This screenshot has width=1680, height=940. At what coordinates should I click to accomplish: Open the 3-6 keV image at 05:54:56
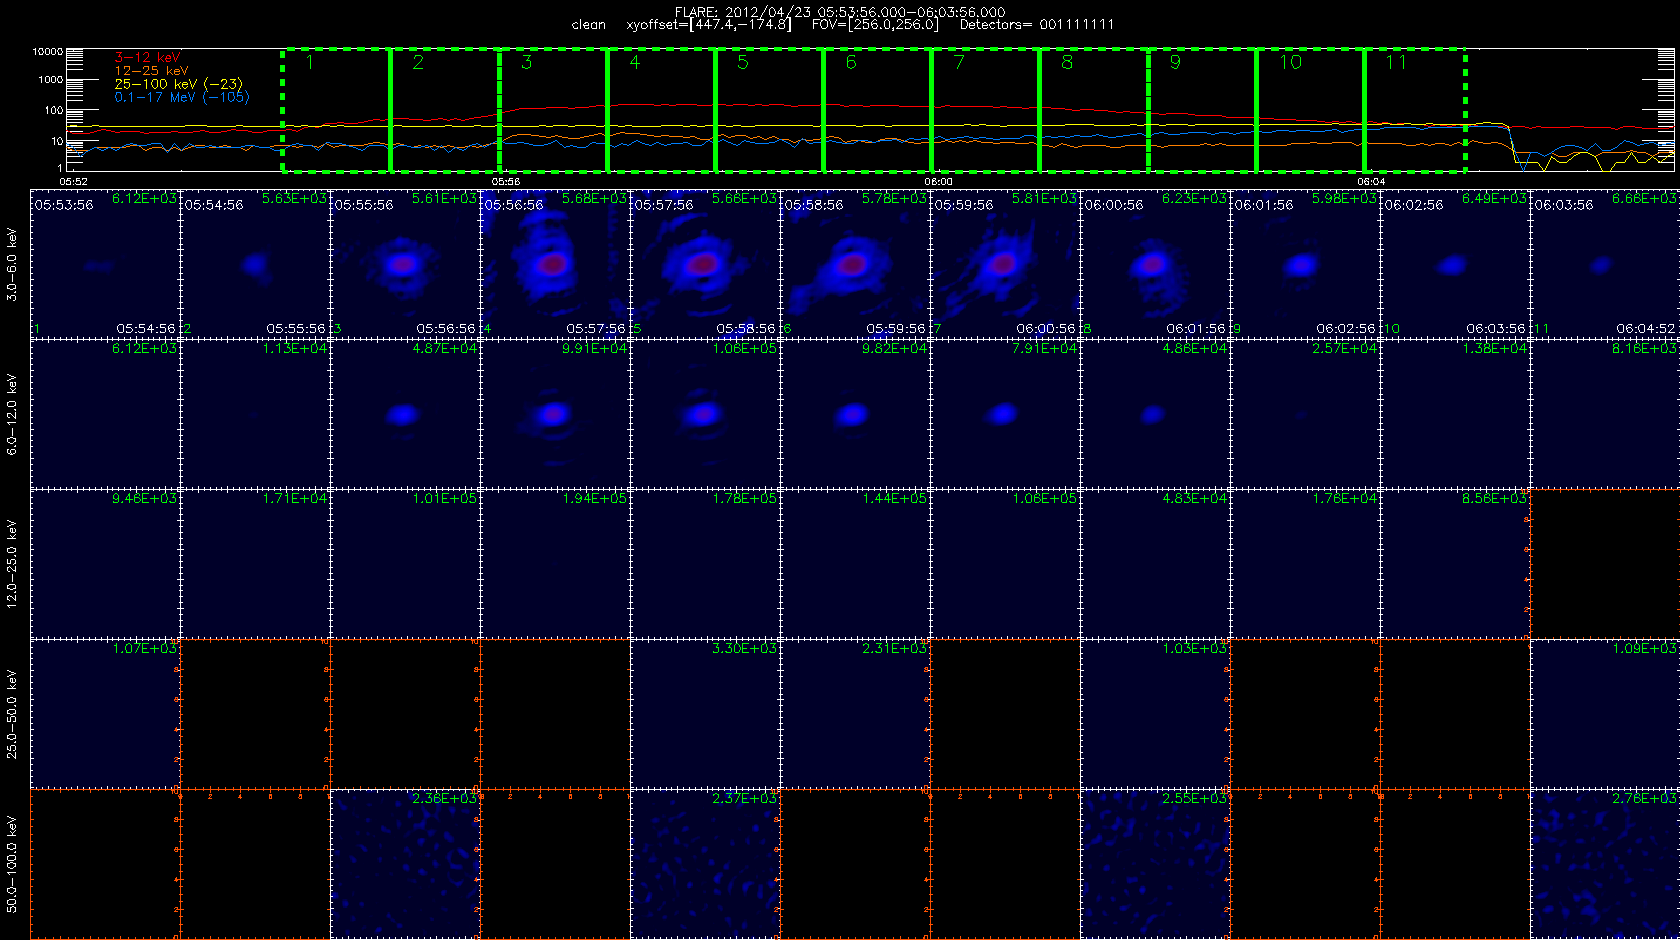[255, 264]
